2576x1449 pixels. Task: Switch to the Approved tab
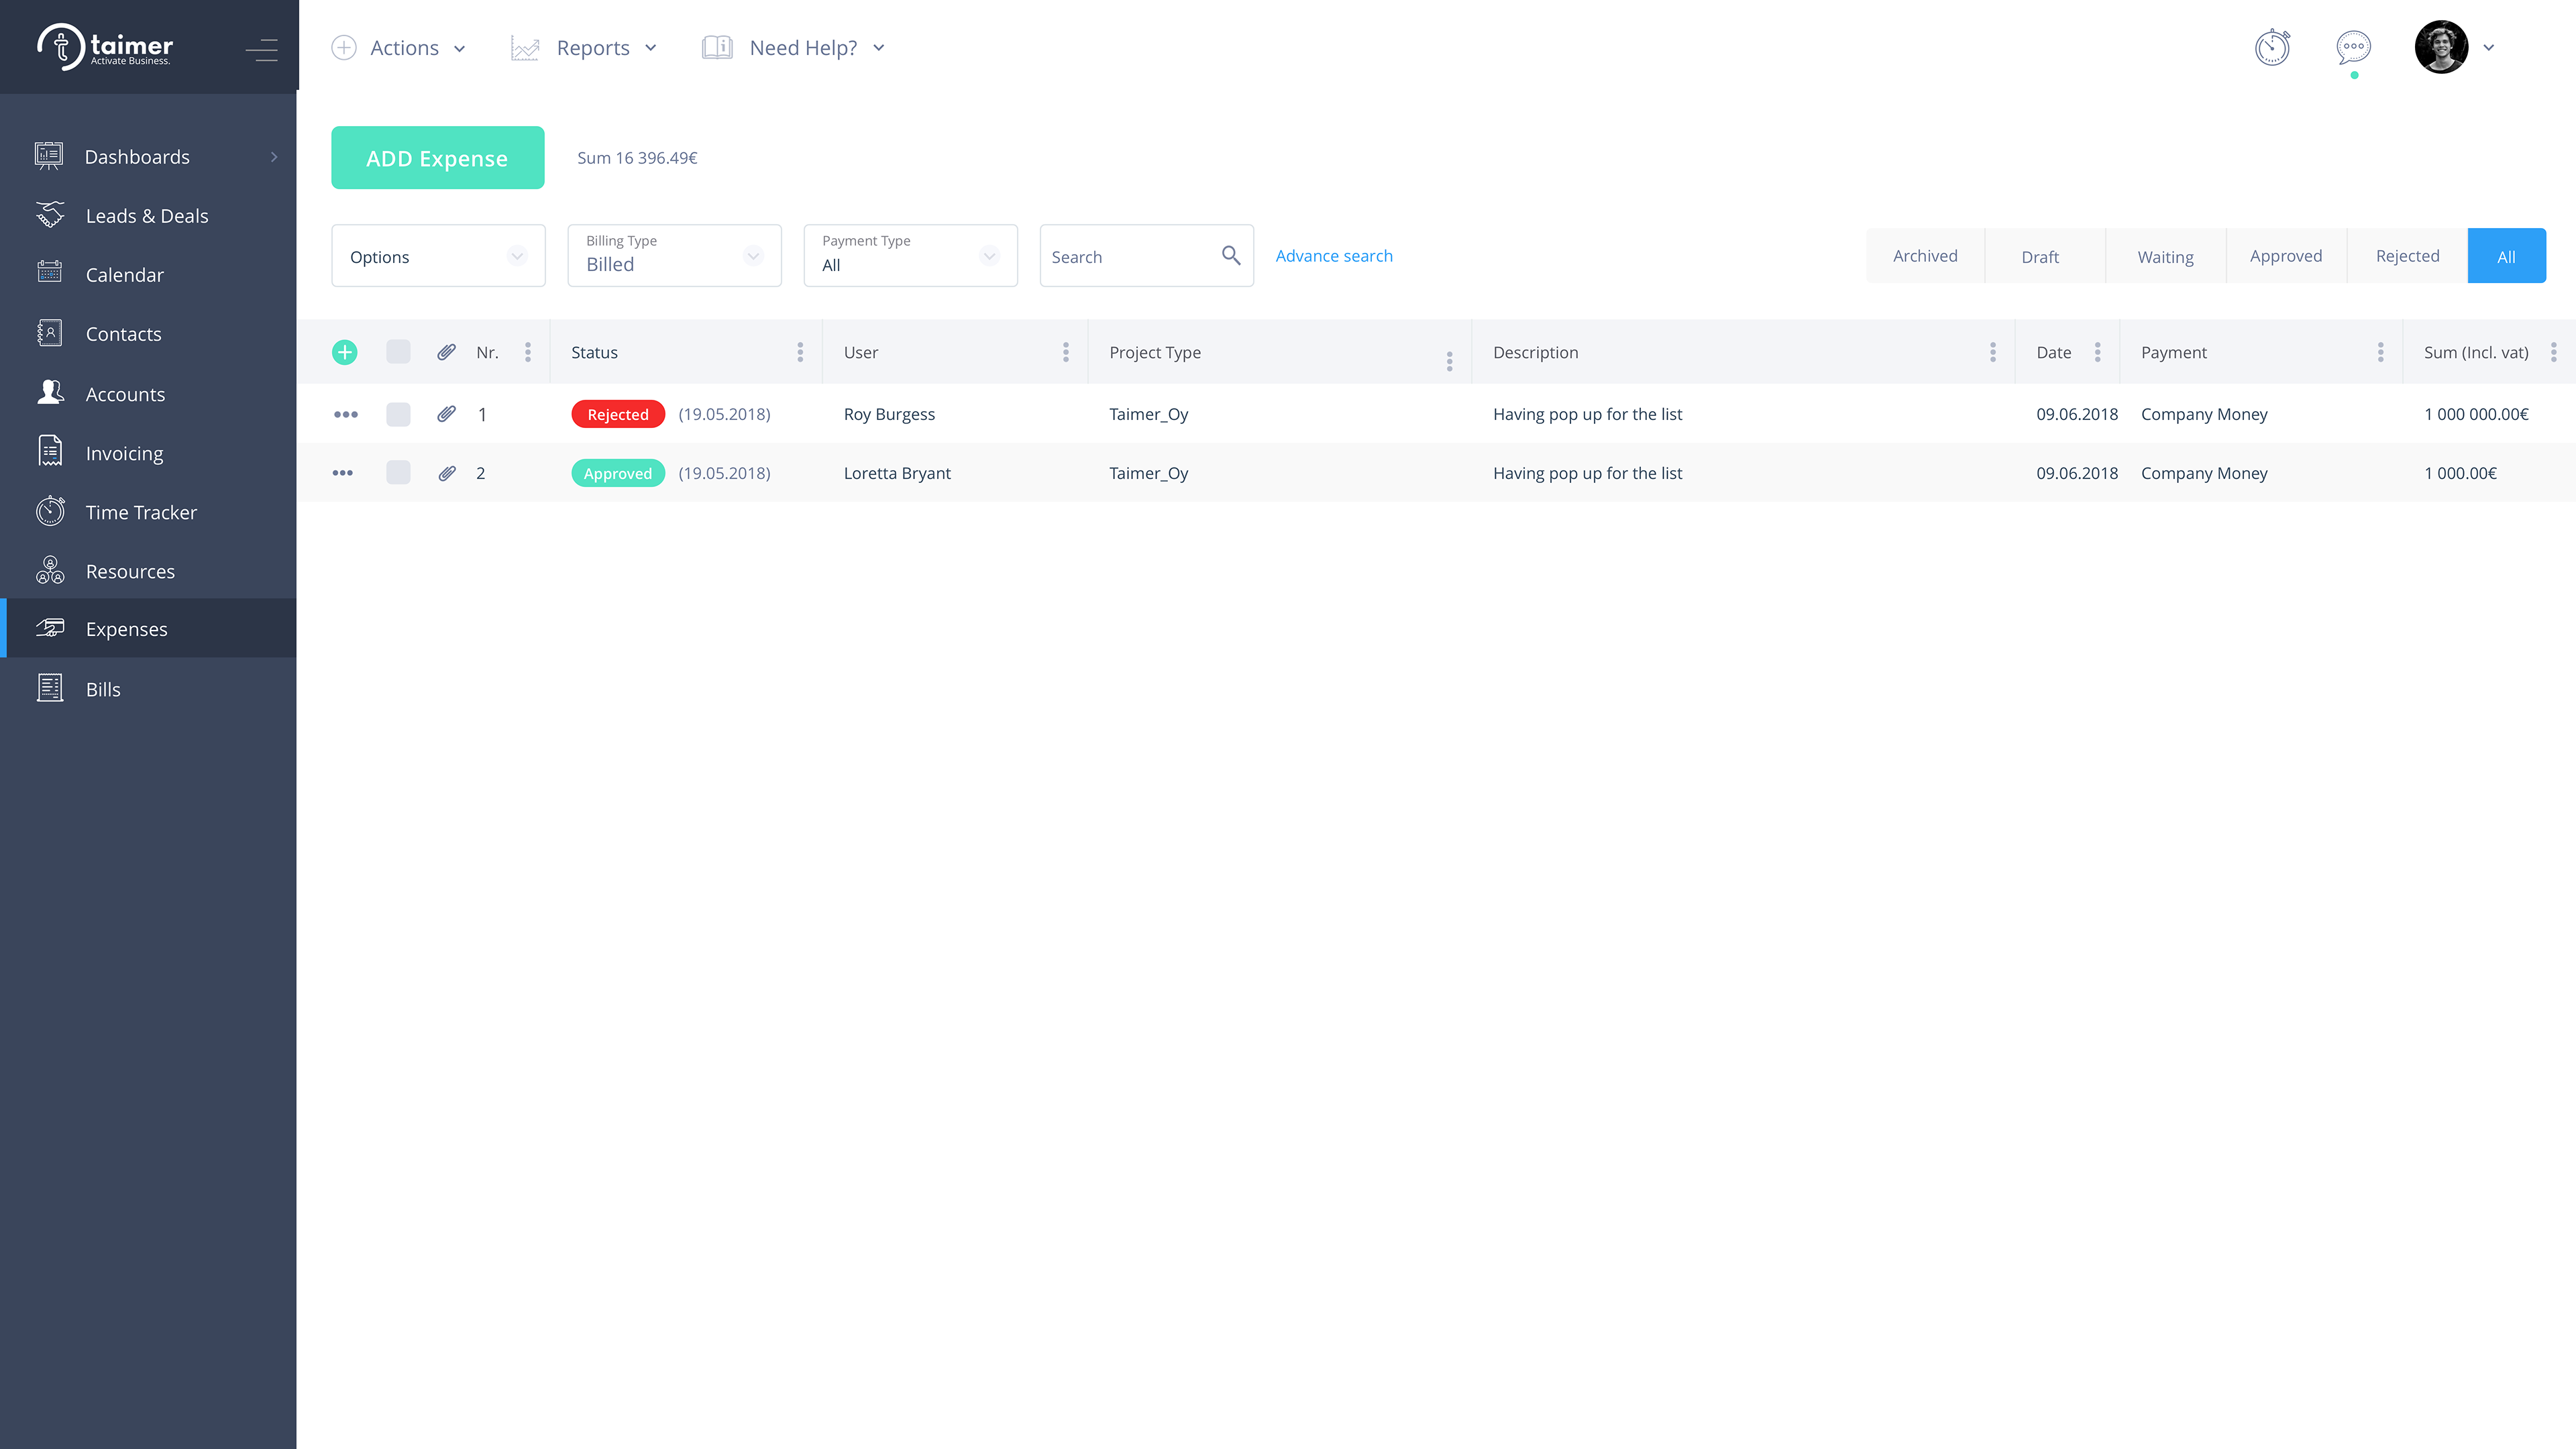click(x=2286, y=256)
